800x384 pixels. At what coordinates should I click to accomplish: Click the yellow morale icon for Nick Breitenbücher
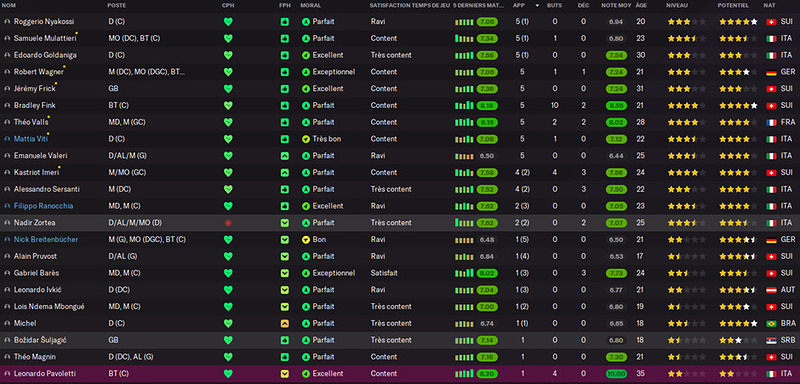(x=306, y=240)
